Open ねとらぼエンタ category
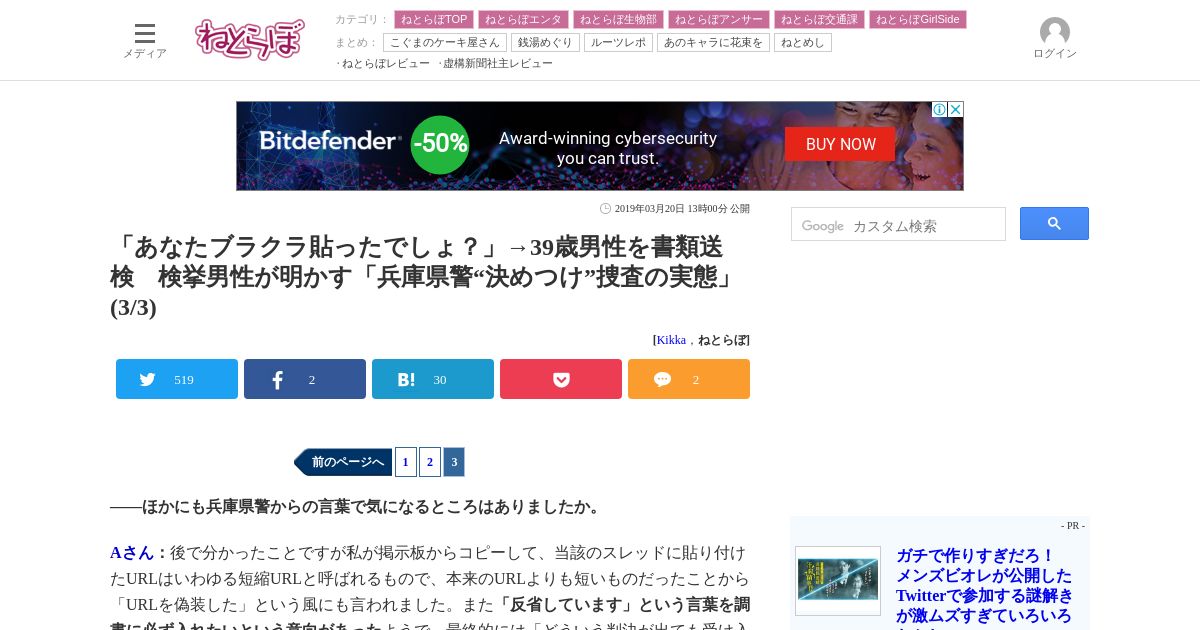 tap(523, 19)
